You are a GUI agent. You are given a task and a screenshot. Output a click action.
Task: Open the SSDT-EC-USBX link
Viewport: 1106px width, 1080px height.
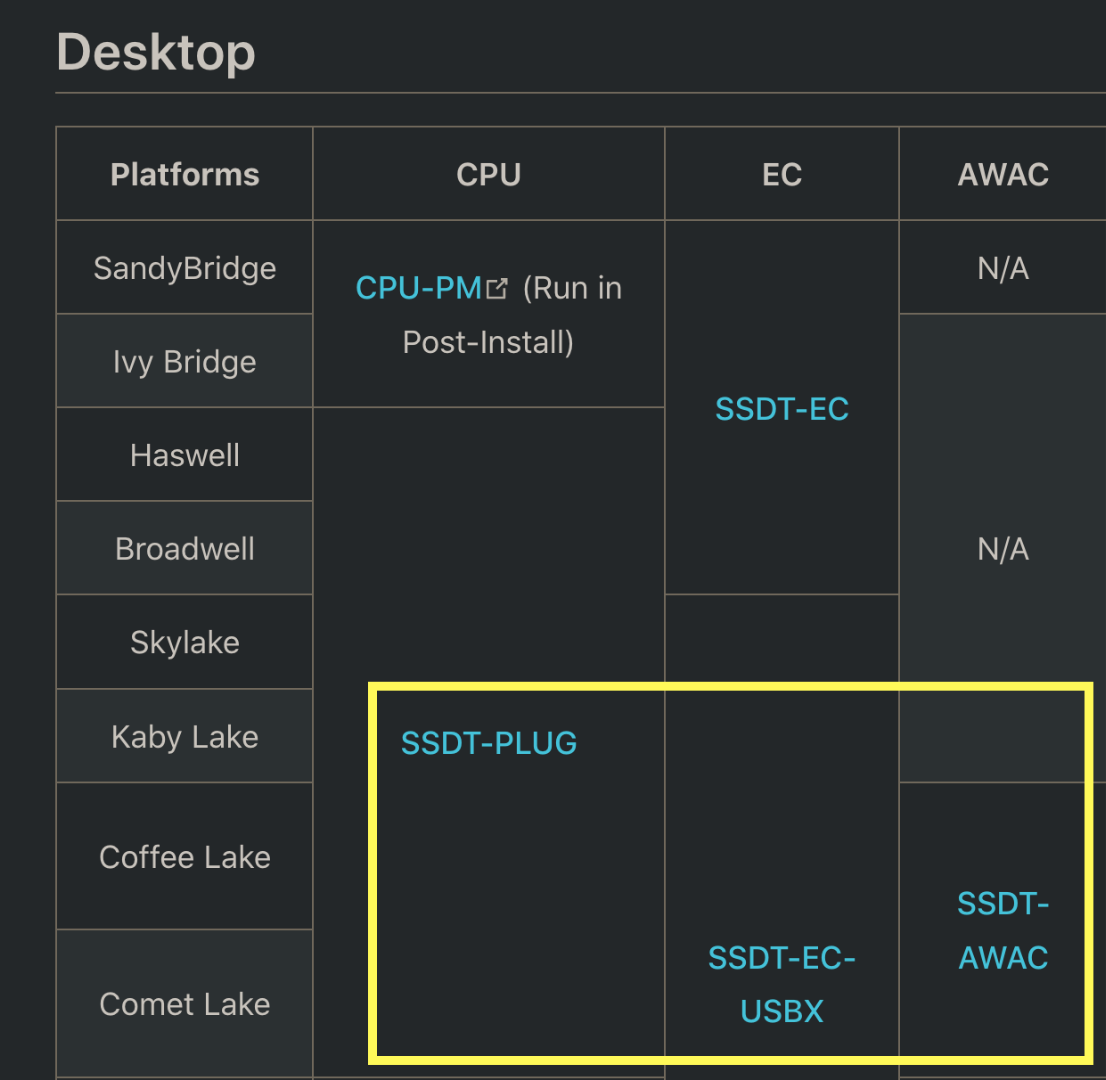tap(782, 984)
